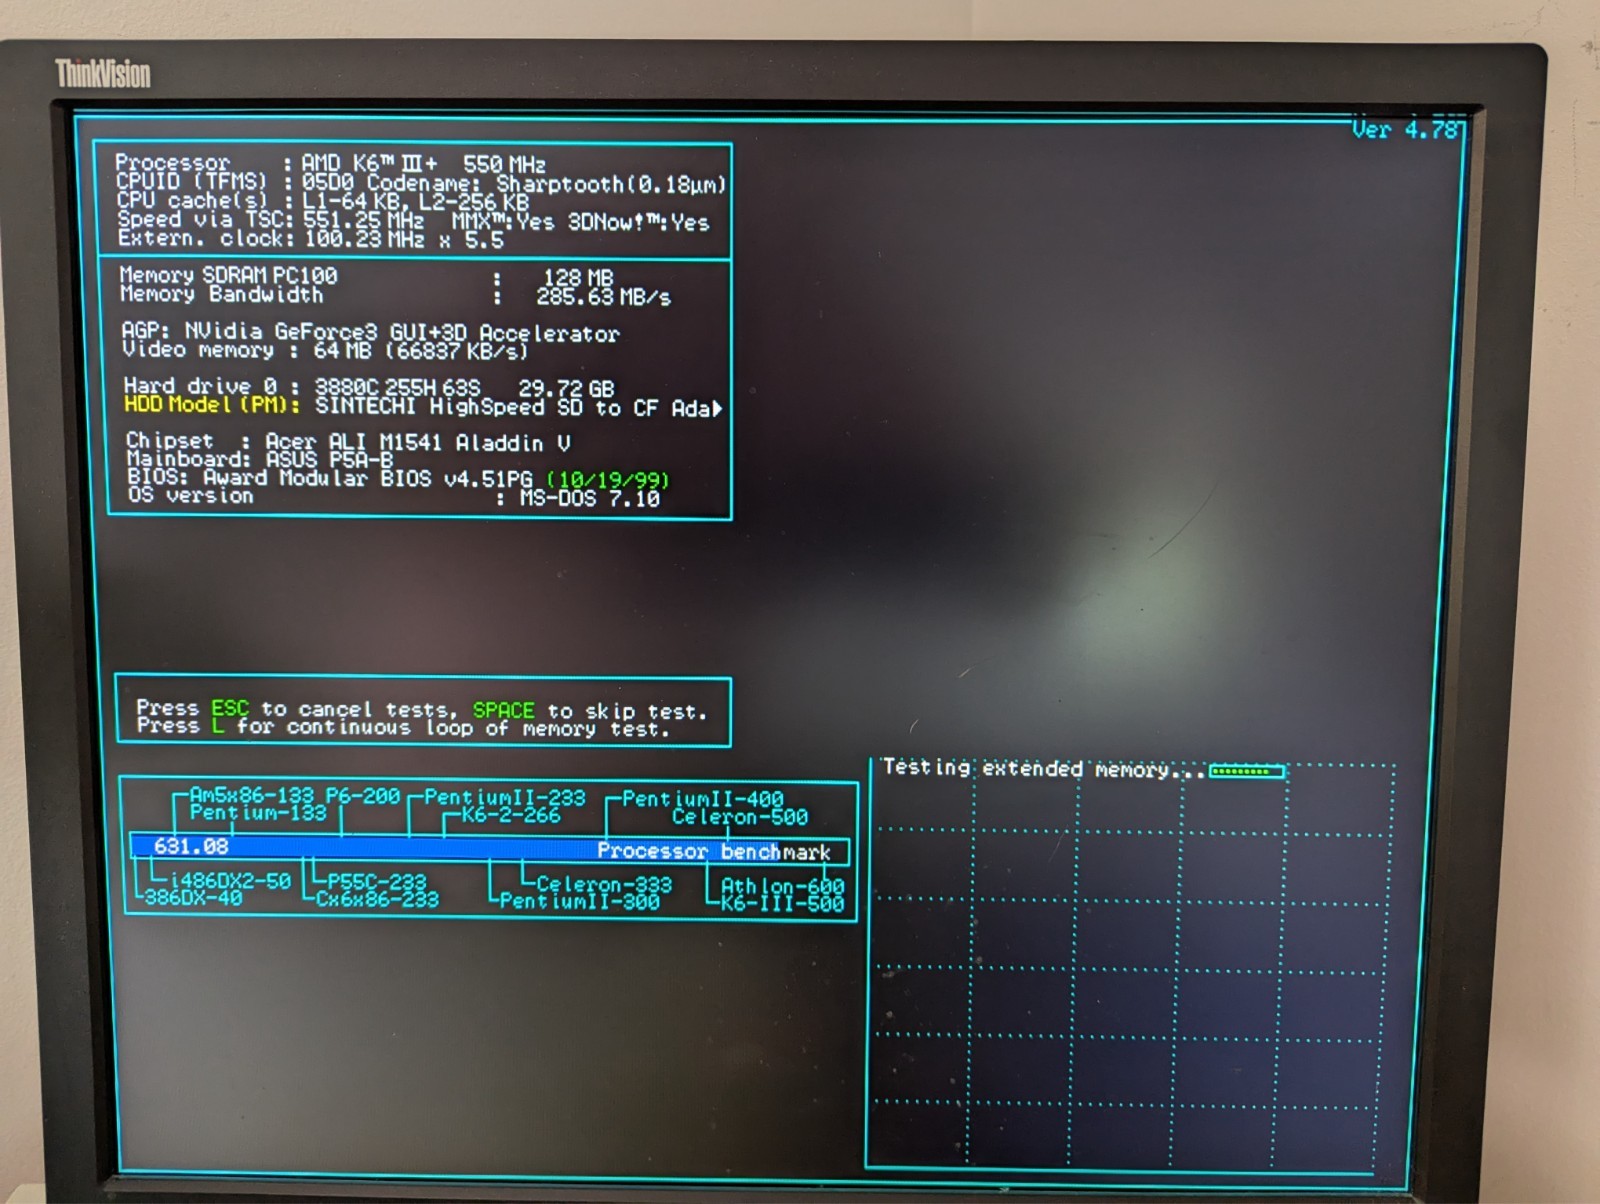Viewport: 1600px width, 1204px height.
Task: Click the hard drive geometry '3880C 255H 63S'
Action: [x=398, y=387]
